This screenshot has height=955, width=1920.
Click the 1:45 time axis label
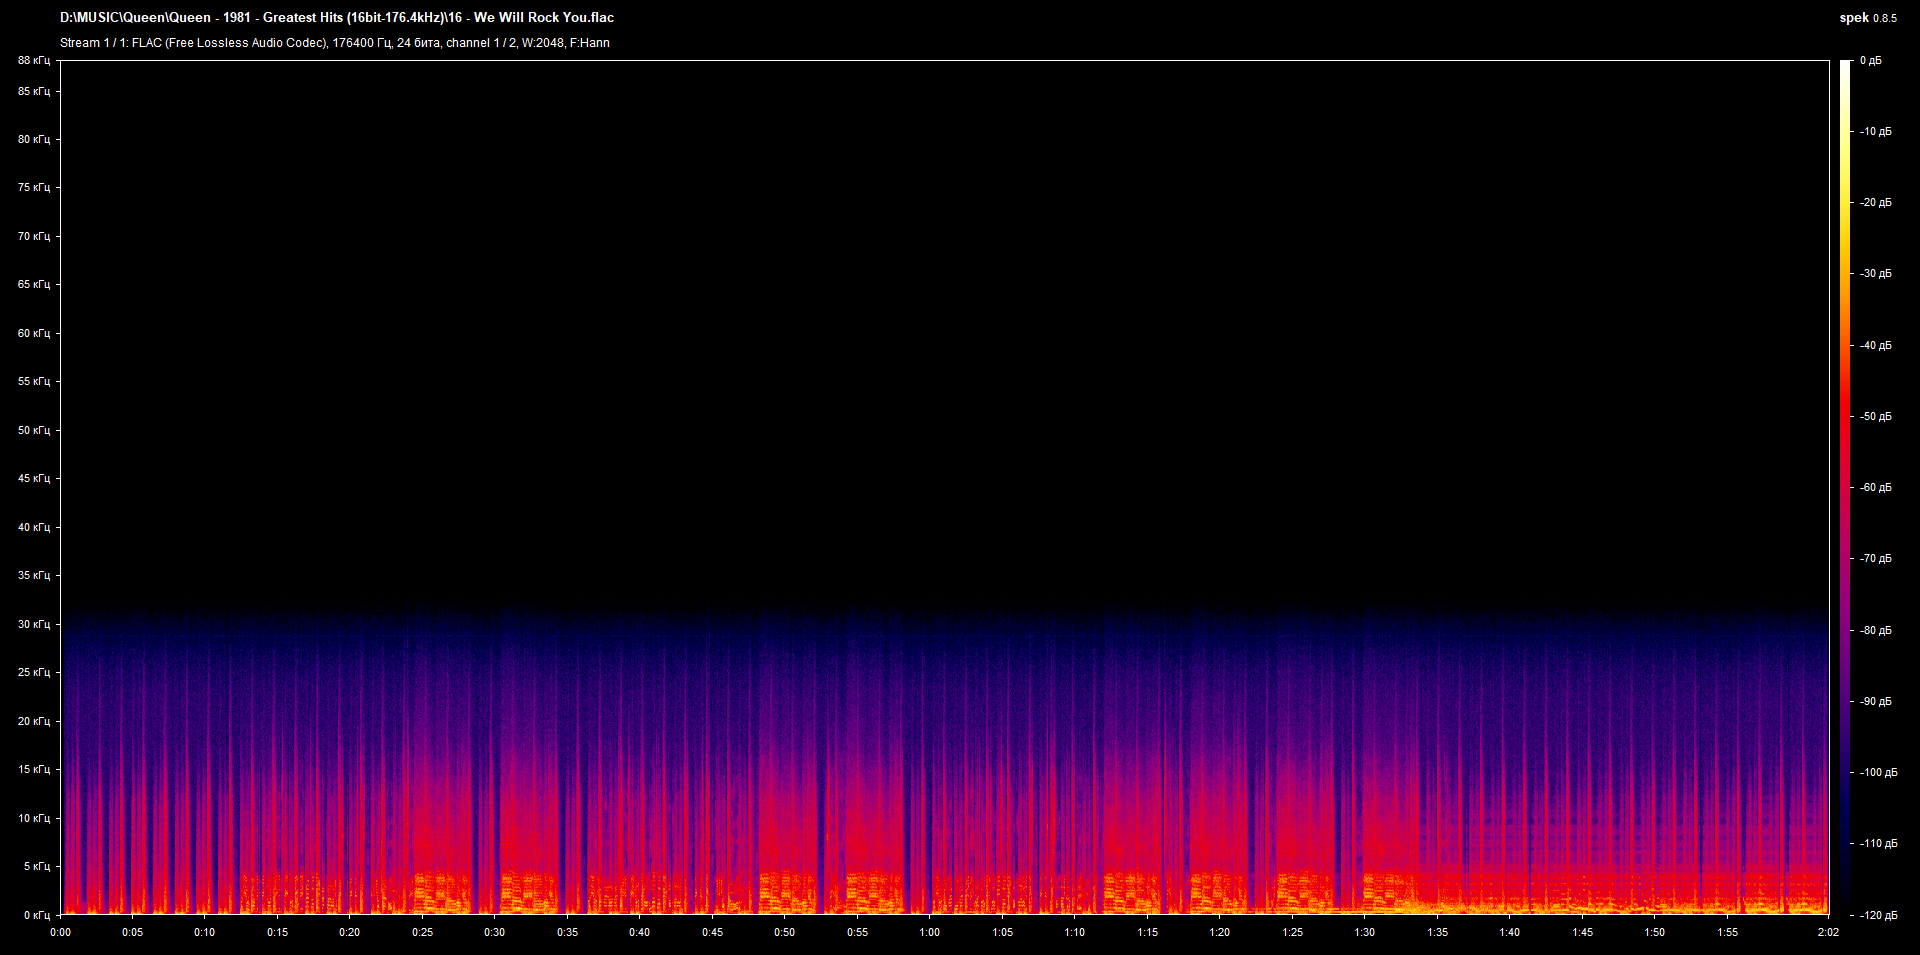pos(1583,932)
